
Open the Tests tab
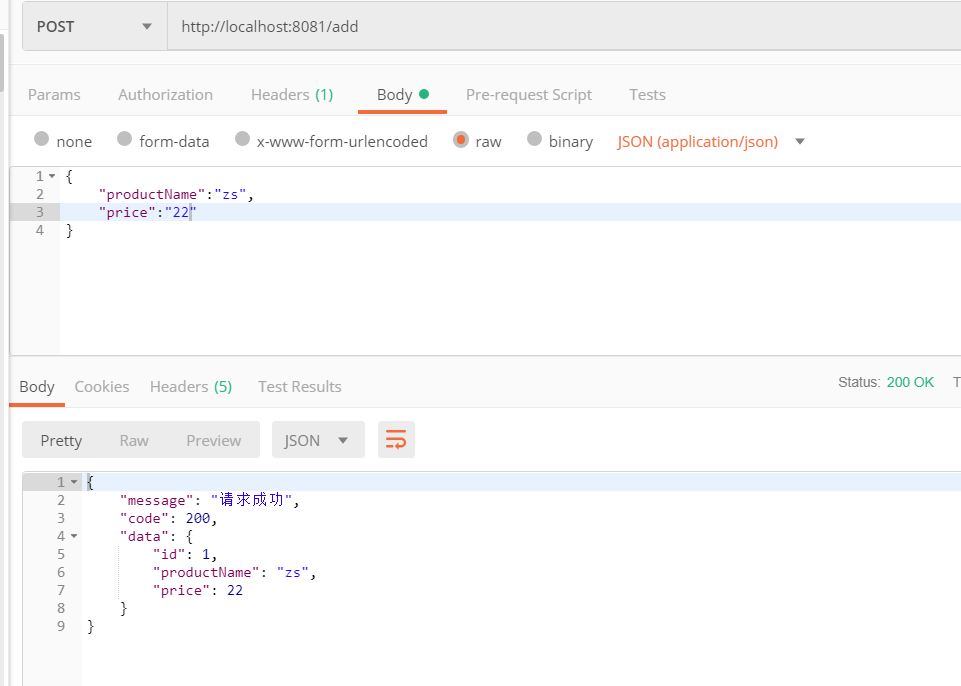click(x=647, y=94)
